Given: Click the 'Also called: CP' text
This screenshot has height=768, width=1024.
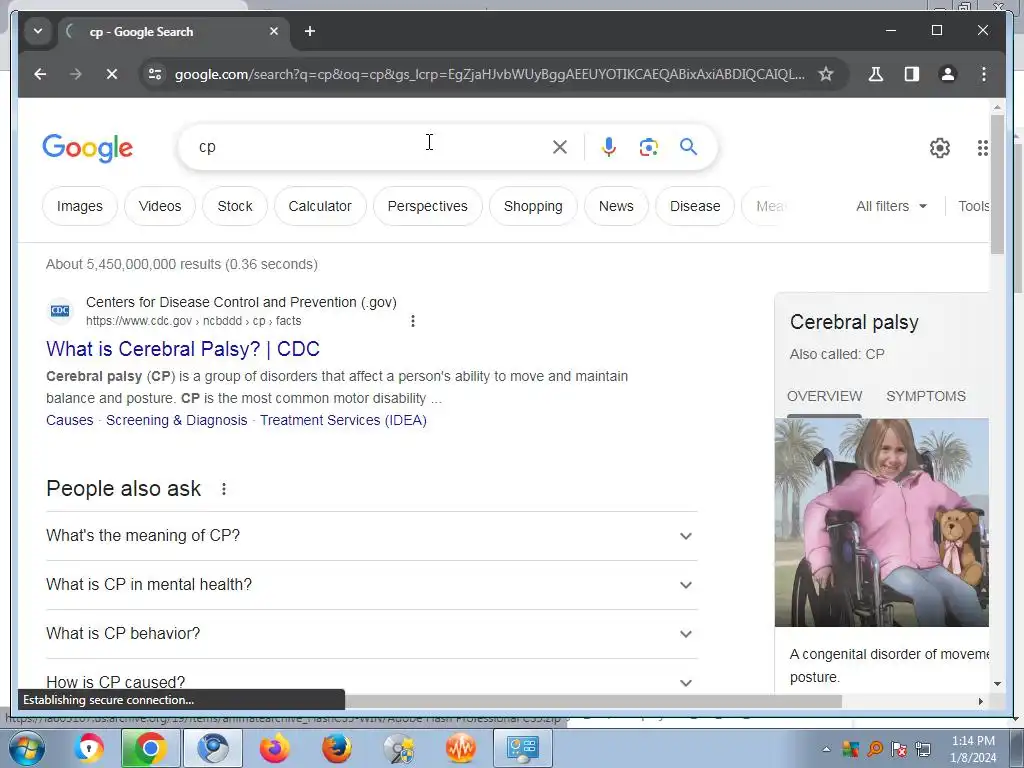Looking at the screenshot, I should pyautogui.click(x=837, y=354).
